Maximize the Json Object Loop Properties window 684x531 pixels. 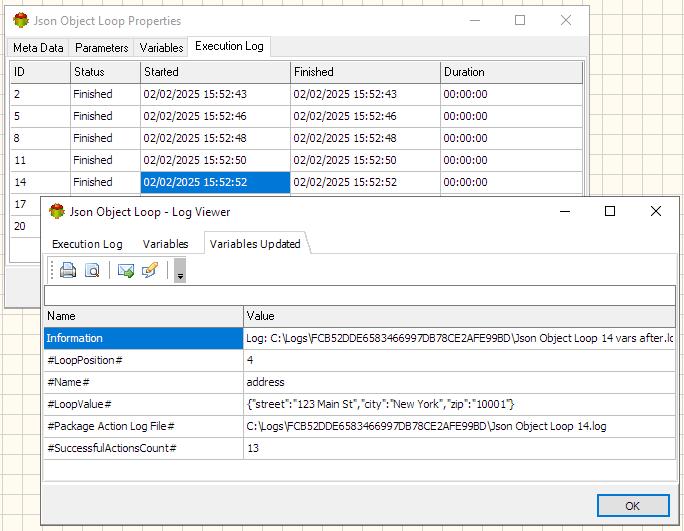(x=520, y=20)
